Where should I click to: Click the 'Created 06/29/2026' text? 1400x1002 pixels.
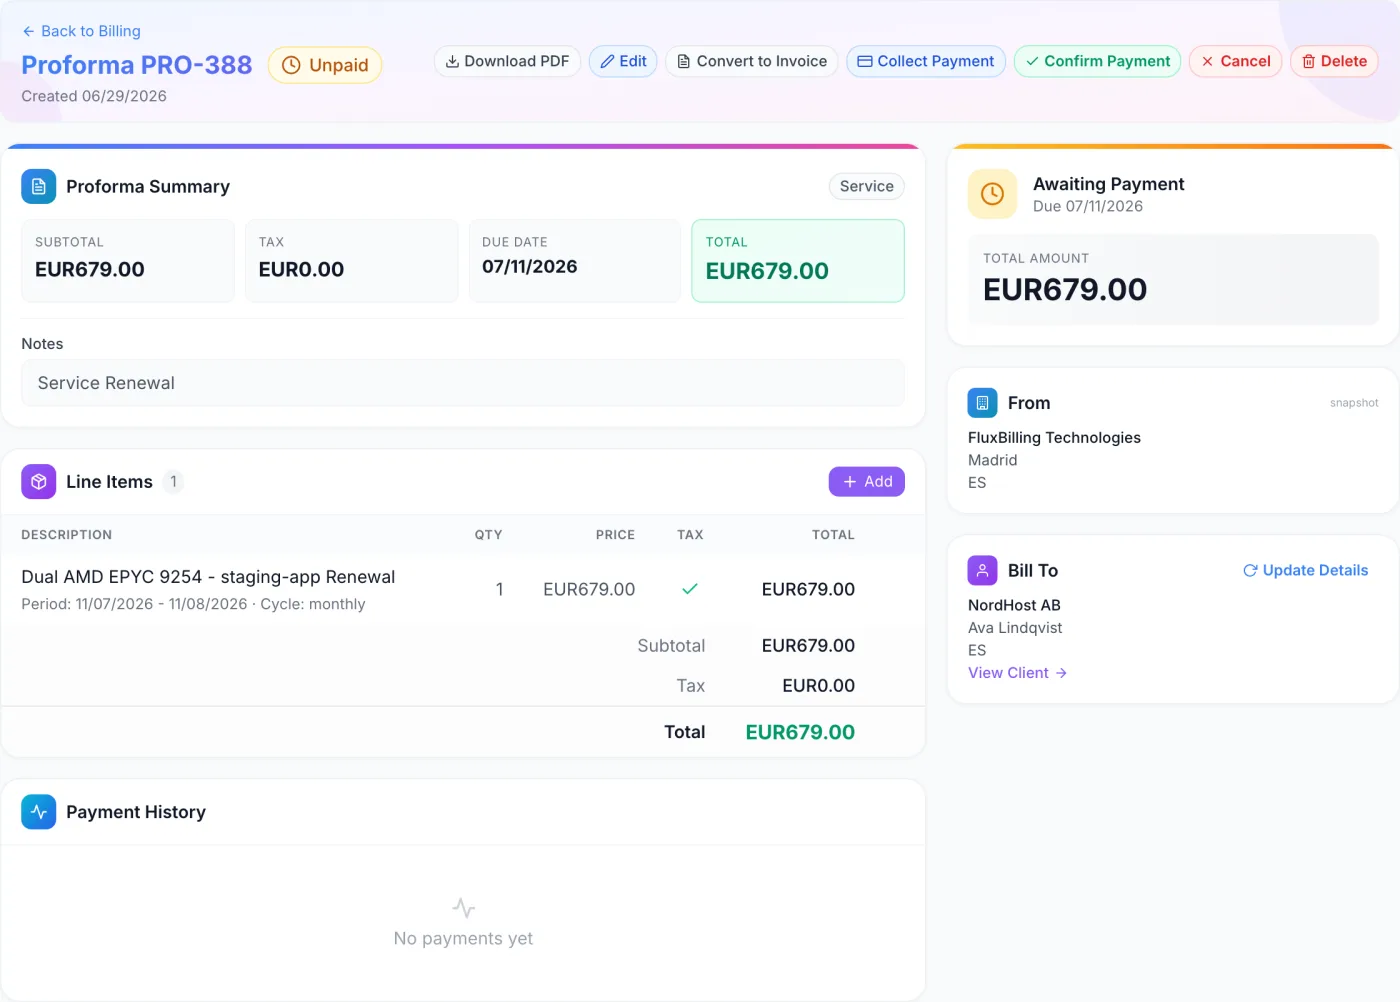[x=94, y=96]
